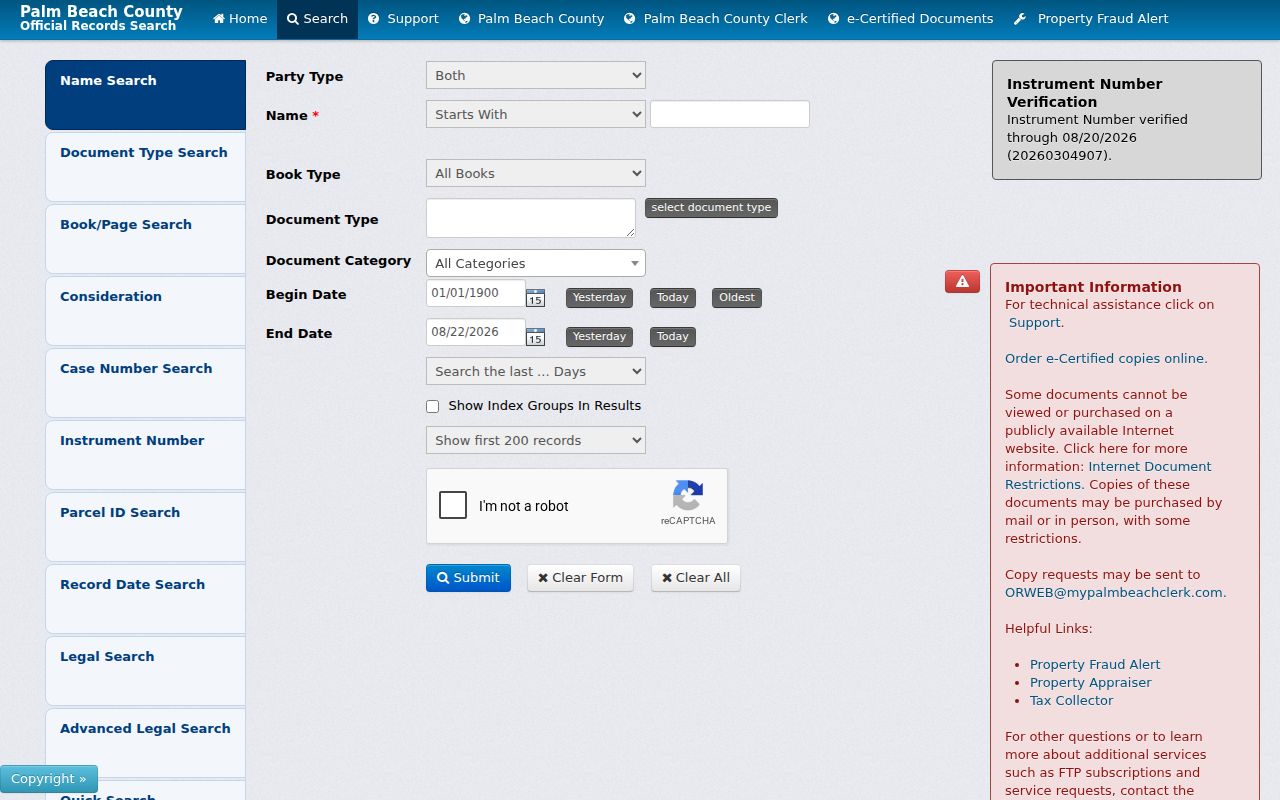1280x800 pixels.
Task: Click the Clear All button
Action: point(696,578)
